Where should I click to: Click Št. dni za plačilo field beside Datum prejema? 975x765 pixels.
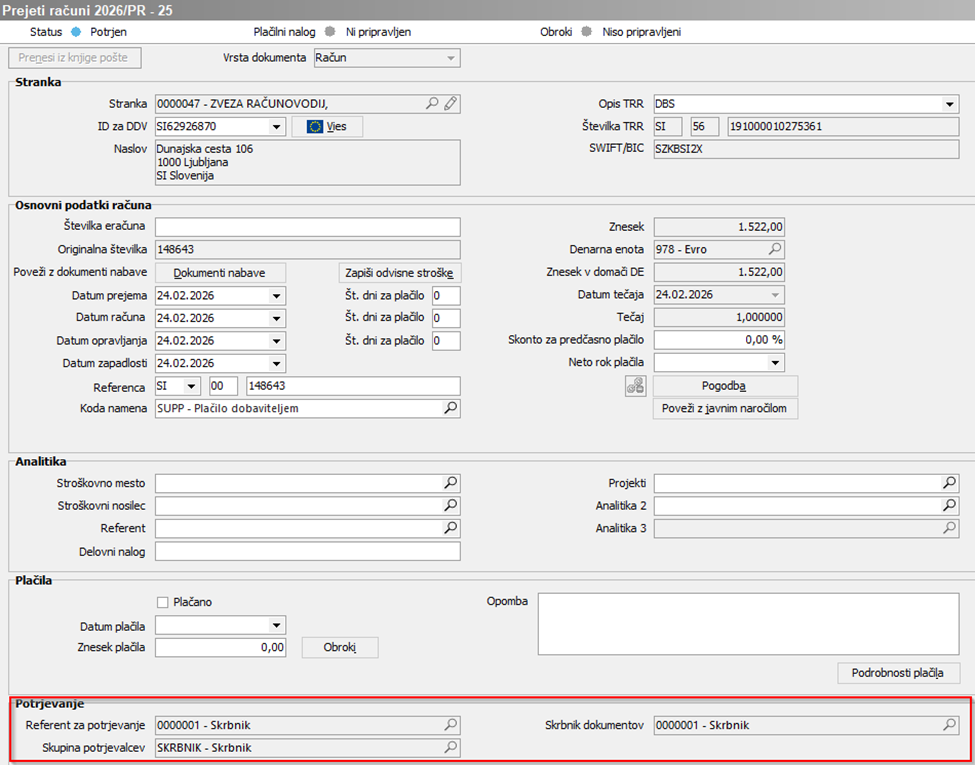tap(446, 295)
